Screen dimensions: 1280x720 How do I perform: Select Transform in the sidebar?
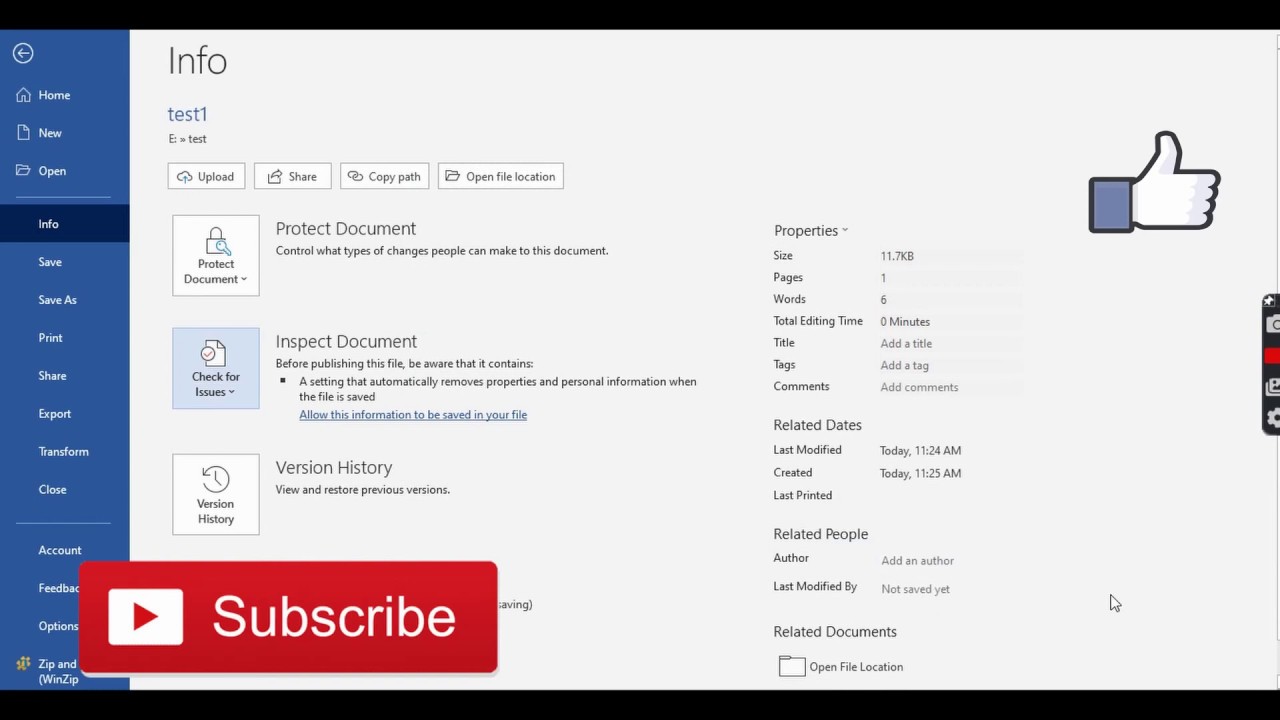65,452
